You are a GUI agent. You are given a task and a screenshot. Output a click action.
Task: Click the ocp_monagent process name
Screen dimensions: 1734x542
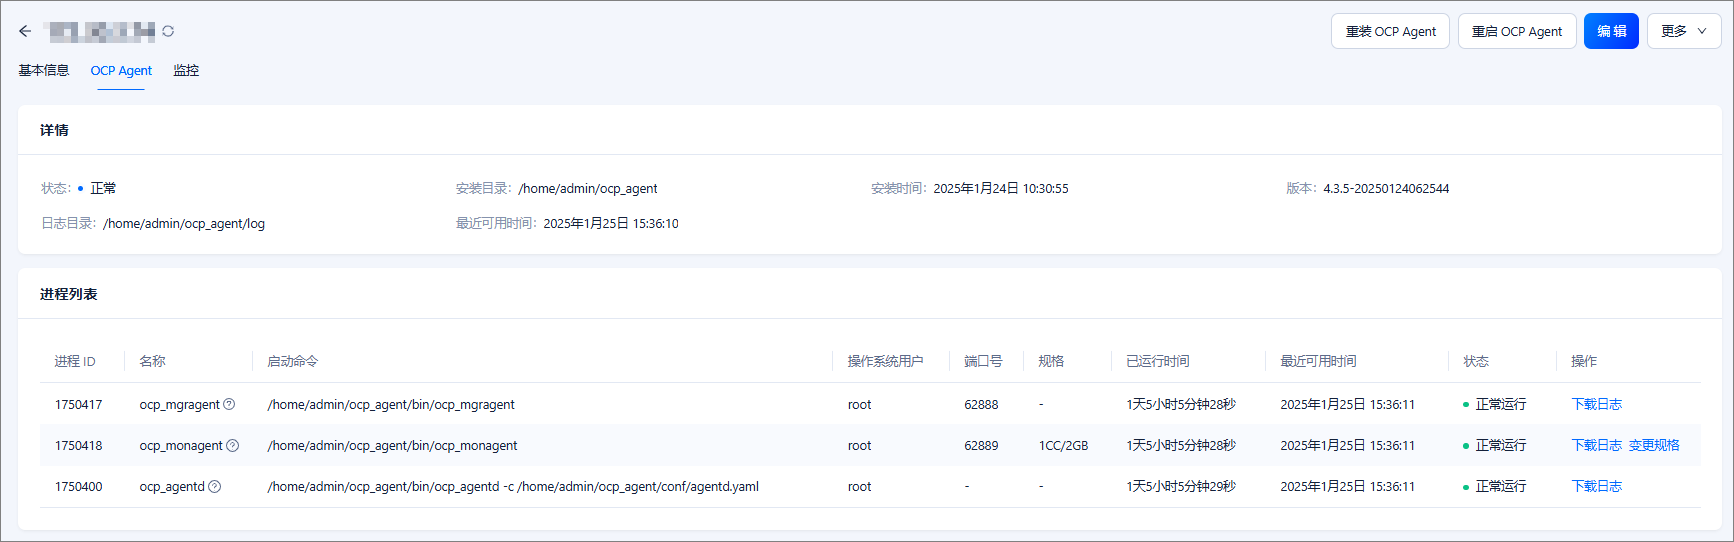(181, 445)
